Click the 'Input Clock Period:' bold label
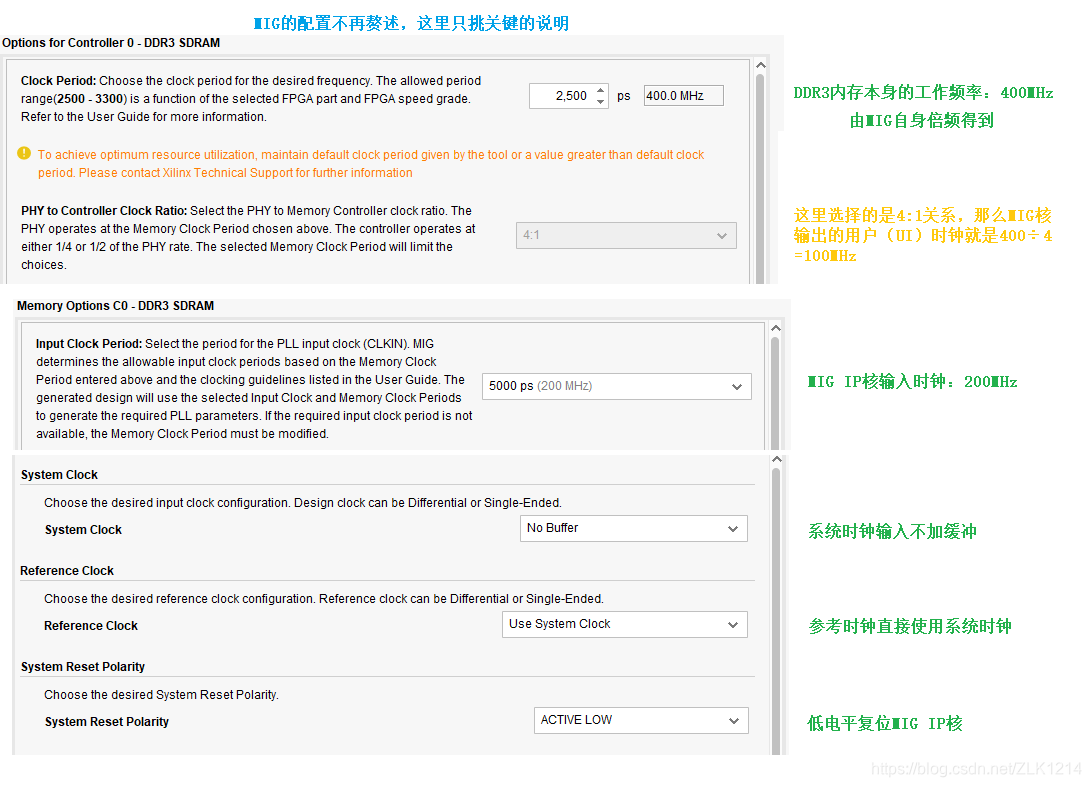Screen dimensions: 1091x787 (89, 344)
